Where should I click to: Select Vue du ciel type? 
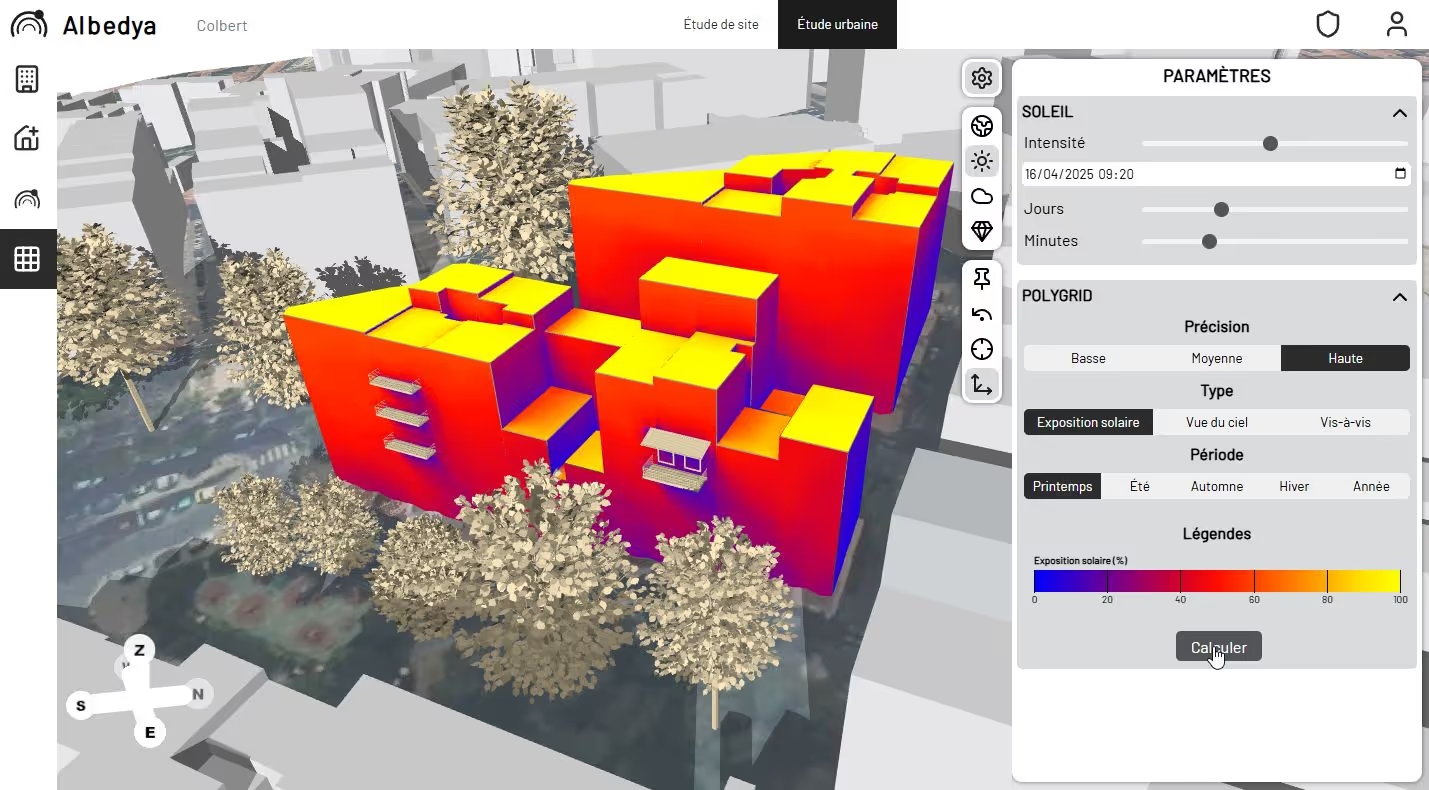tap(1216, 422)
